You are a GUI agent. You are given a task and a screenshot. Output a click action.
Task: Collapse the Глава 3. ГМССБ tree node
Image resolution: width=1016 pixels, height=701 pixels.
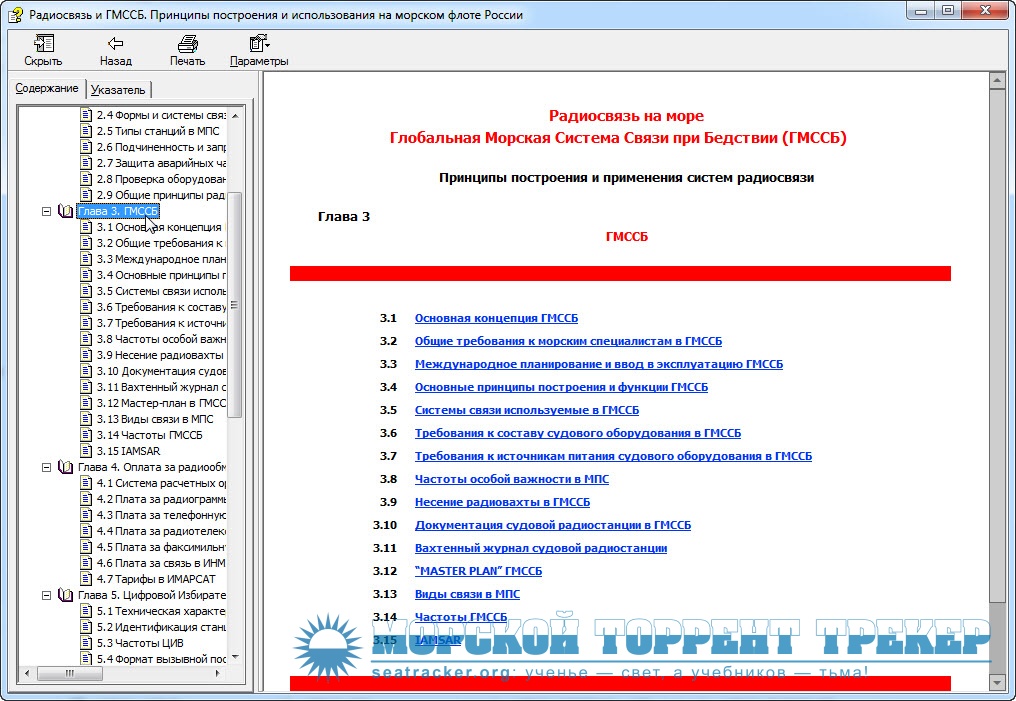(x=47, y=211)
